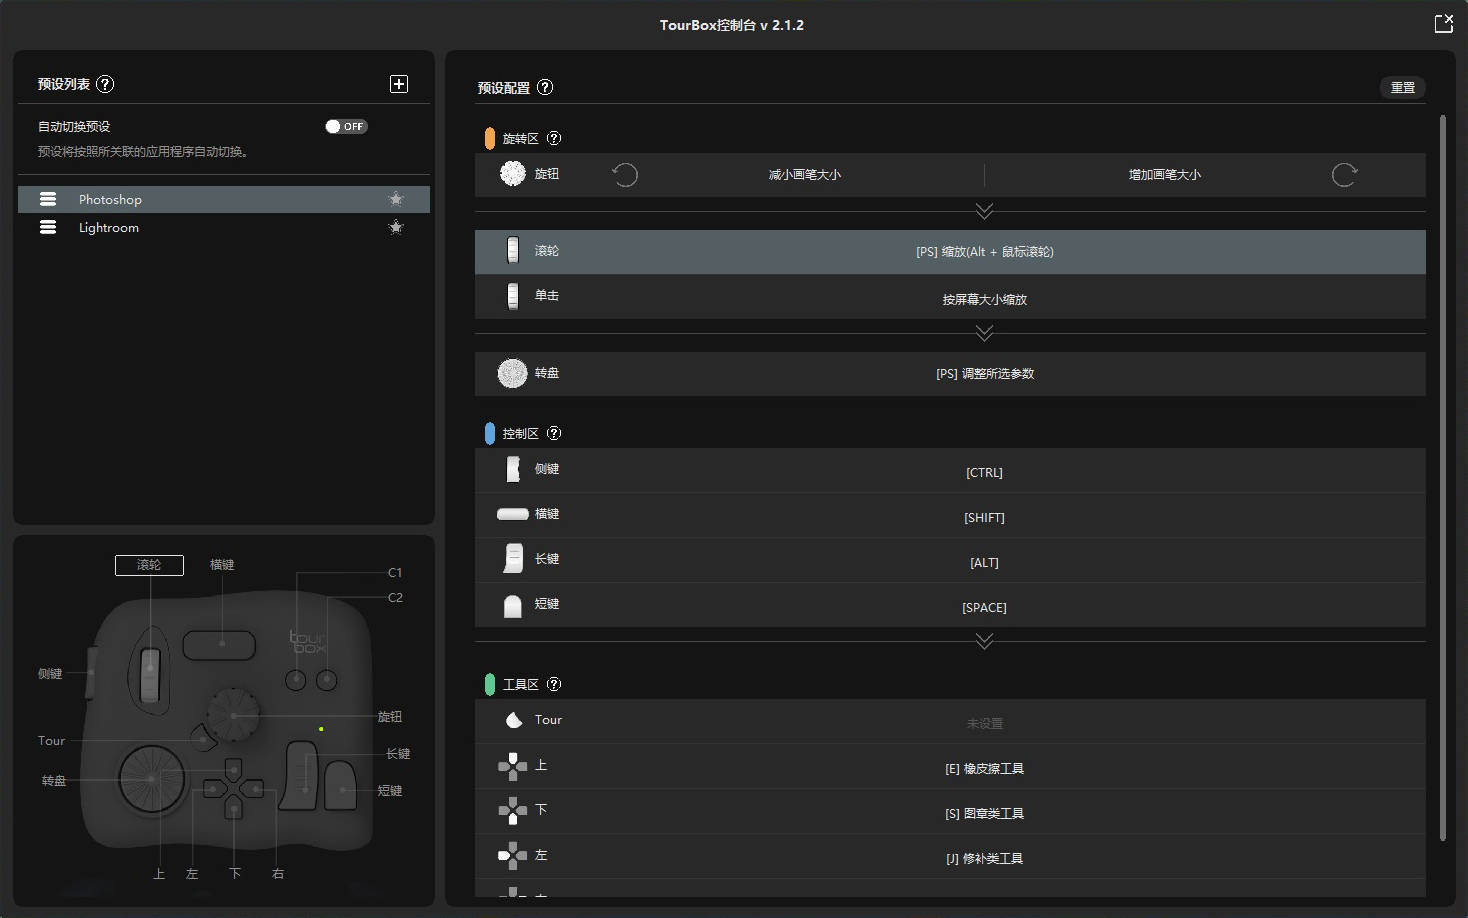
Task: Edit [S] 图章类工具 assignment
Action: pyautogui.click(x=985, y=814)
